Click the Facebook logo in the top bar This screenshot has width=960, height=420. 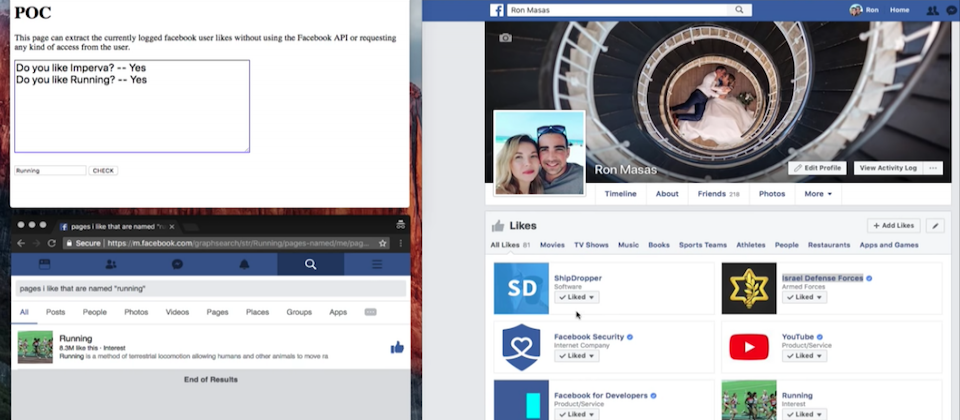497,10
